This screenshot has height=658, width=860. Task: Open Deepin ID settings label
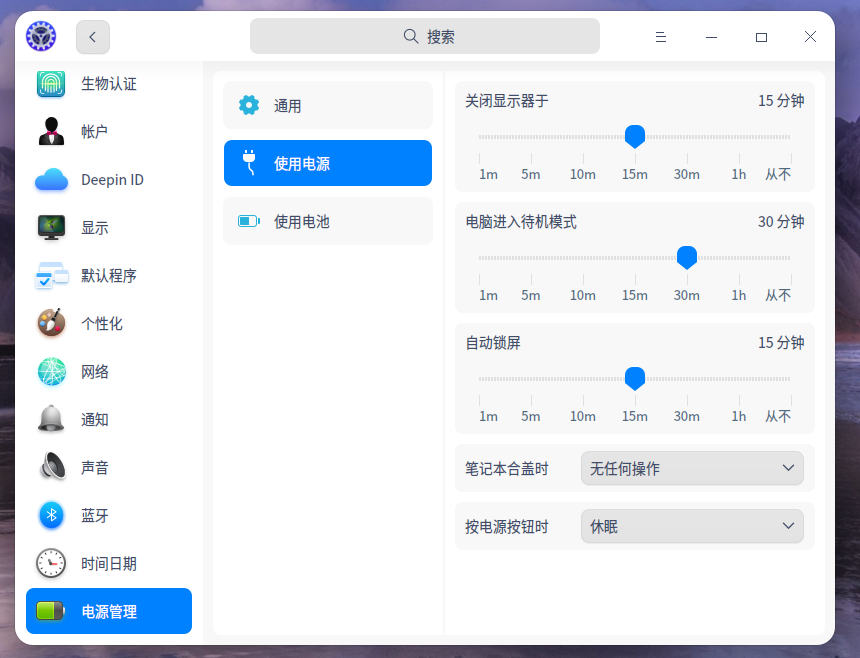coord(112,180)
